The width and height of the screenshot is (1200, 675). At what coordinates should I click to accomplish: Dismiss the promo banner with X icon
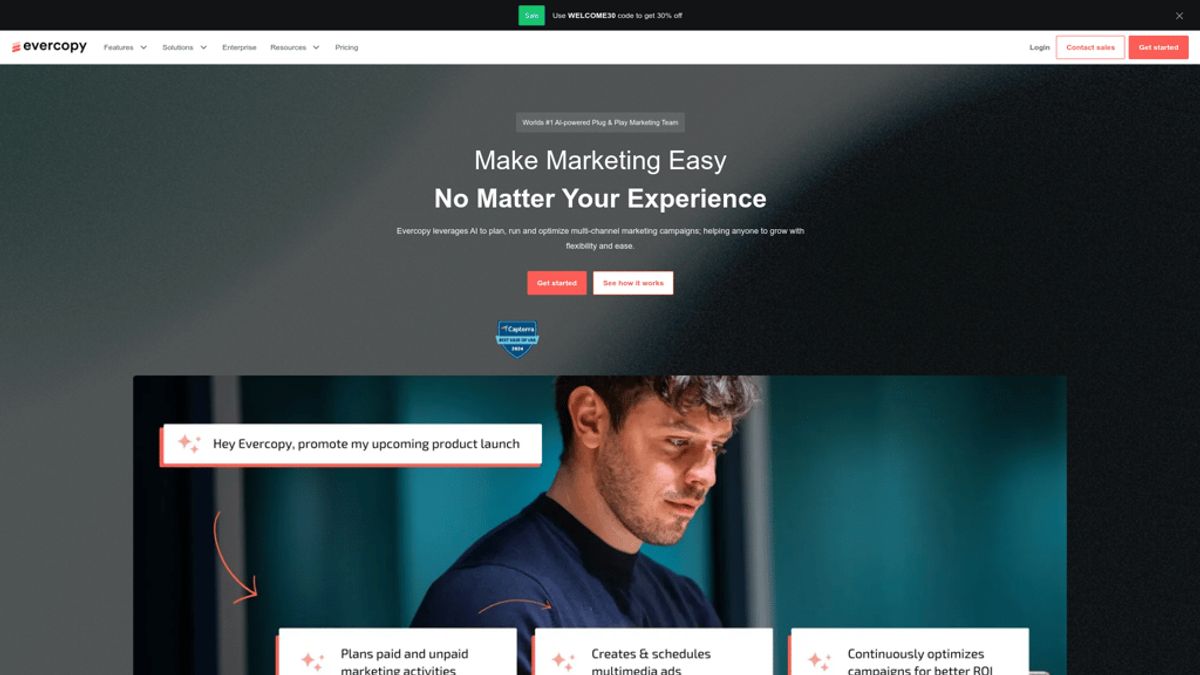pyautogui.click(x=1179, y=15)
